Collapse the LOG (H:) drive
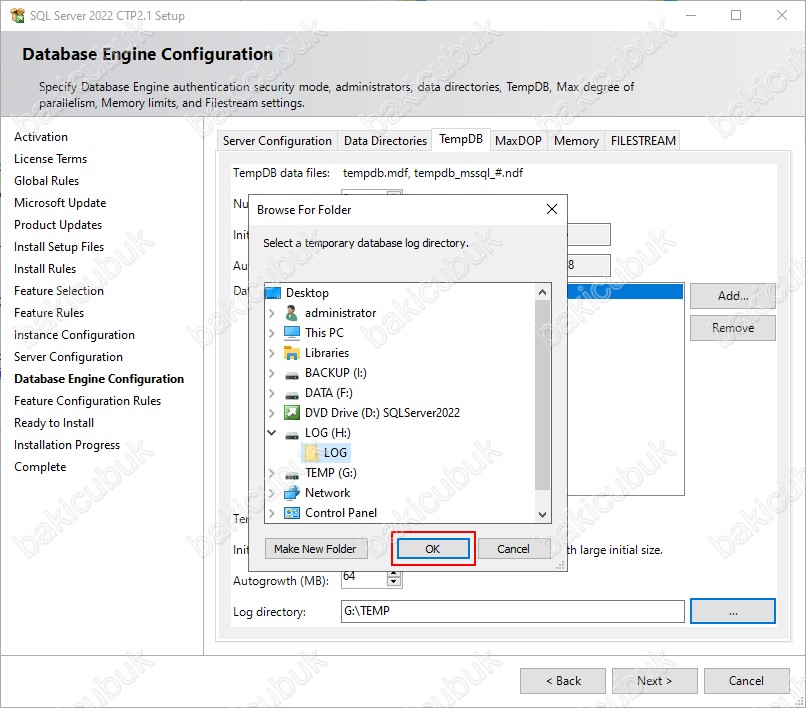This screenshot has height=708, width=806. pos(272,433)
